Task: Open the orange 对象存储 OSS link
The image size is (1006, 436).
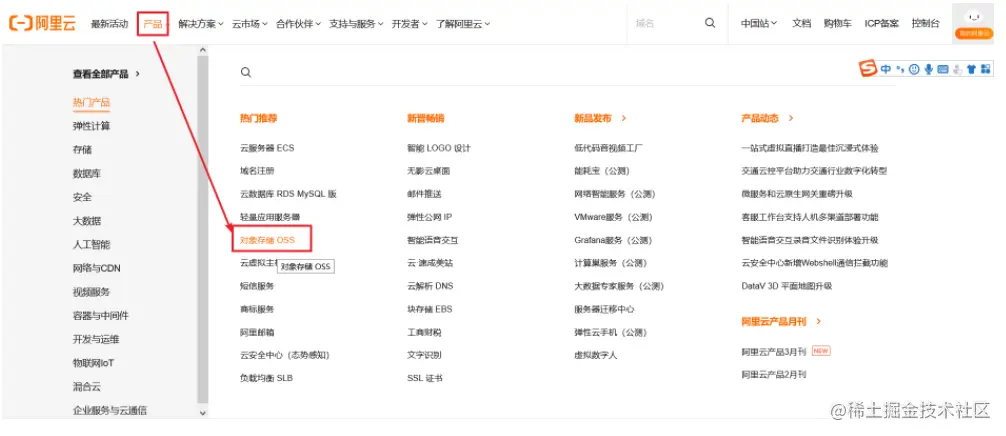Action: click(268, 240)
